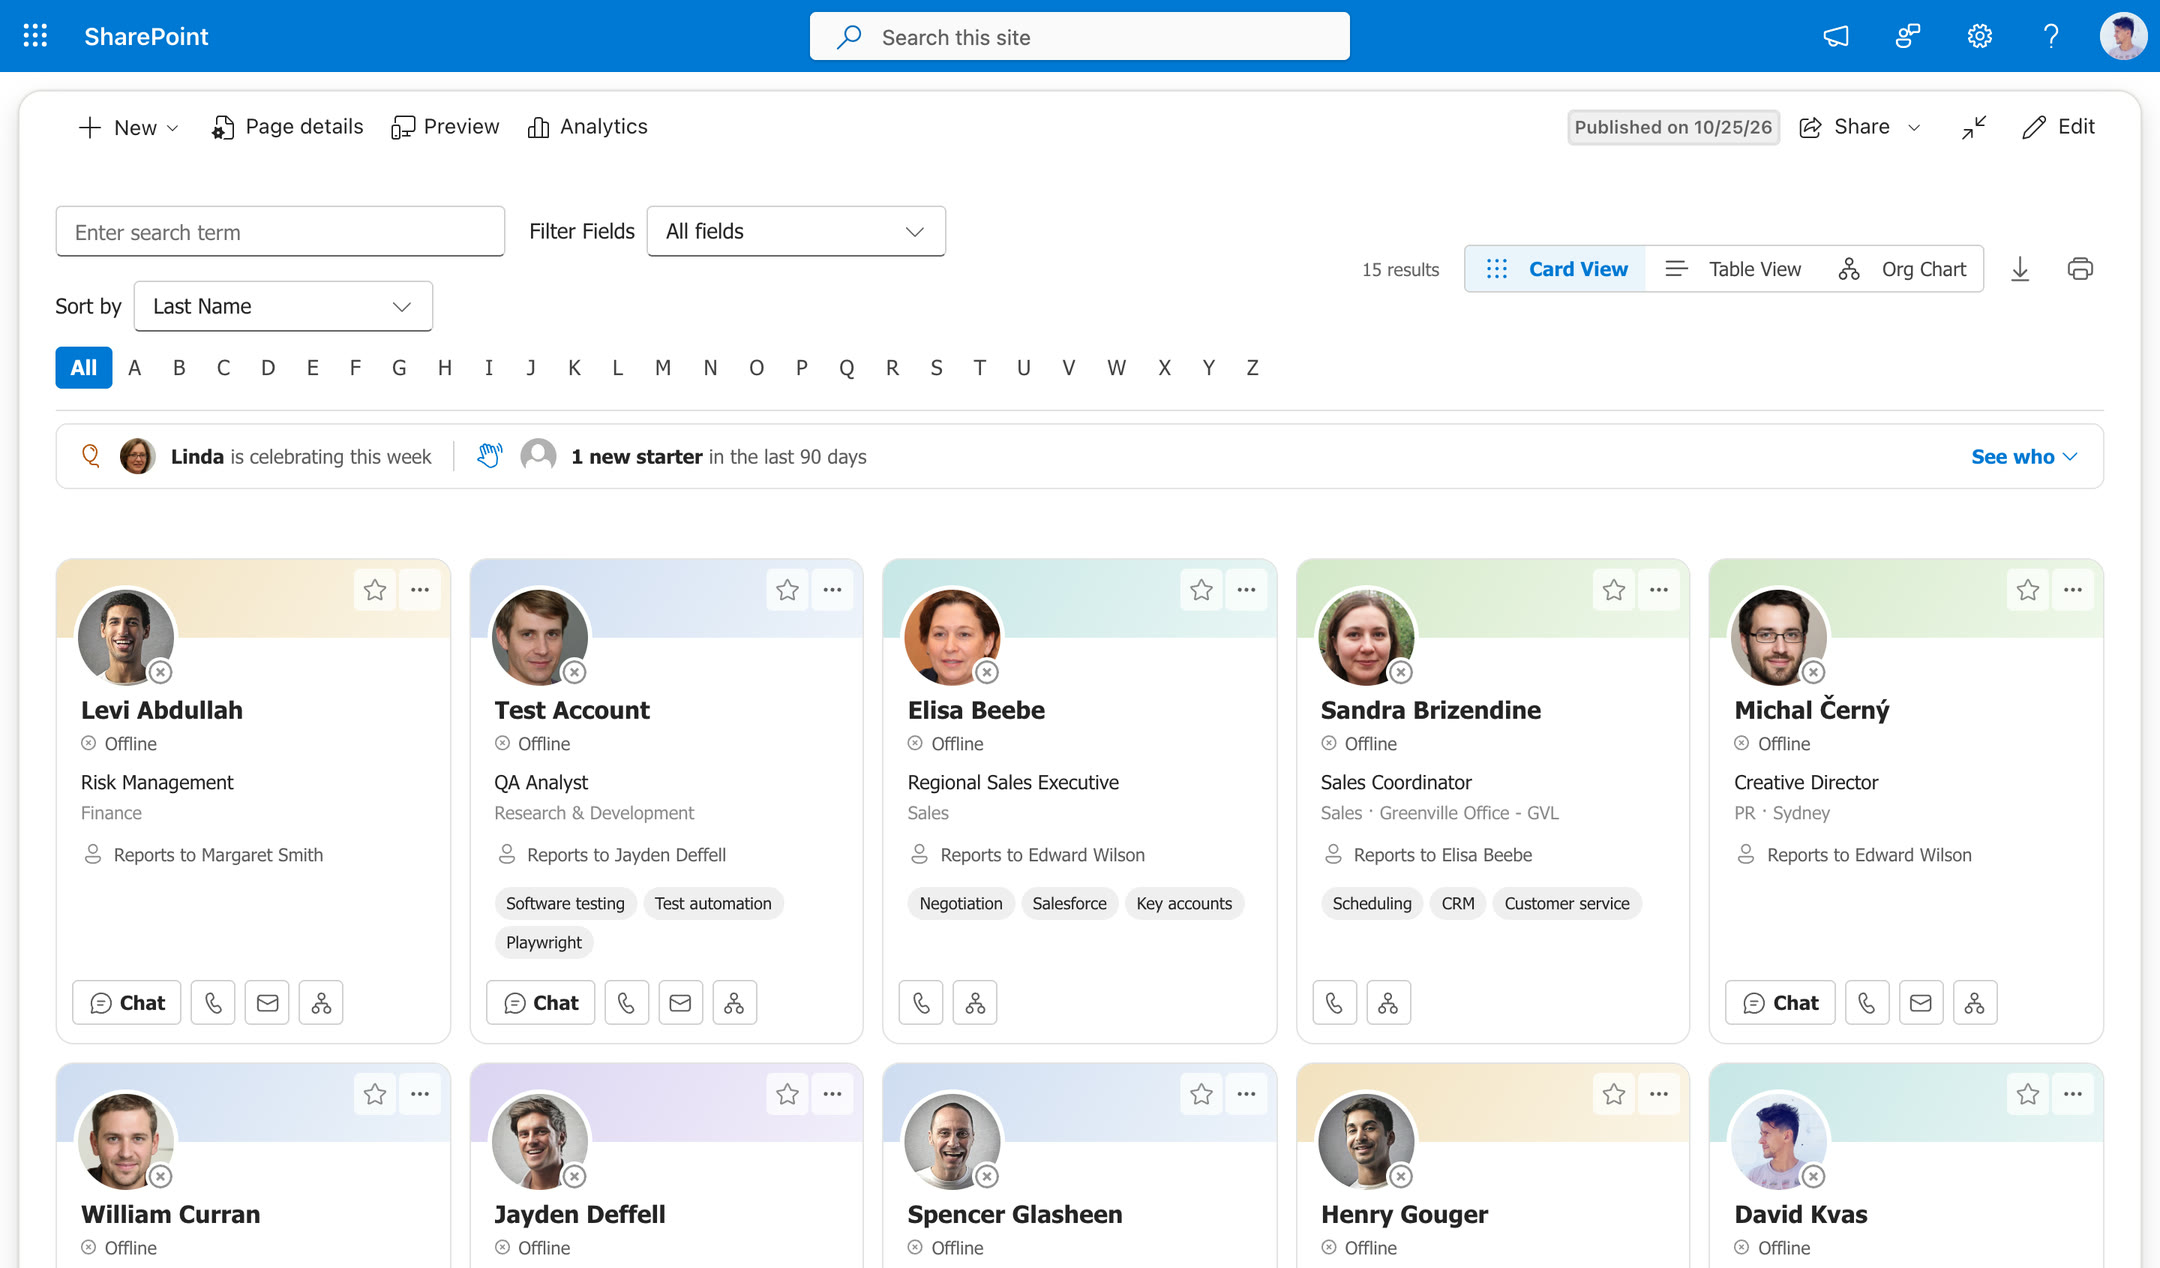Open Analytics for the page
This screenshot has width=2160, height=1268.
pyautogui.click(x=587, y=127)
